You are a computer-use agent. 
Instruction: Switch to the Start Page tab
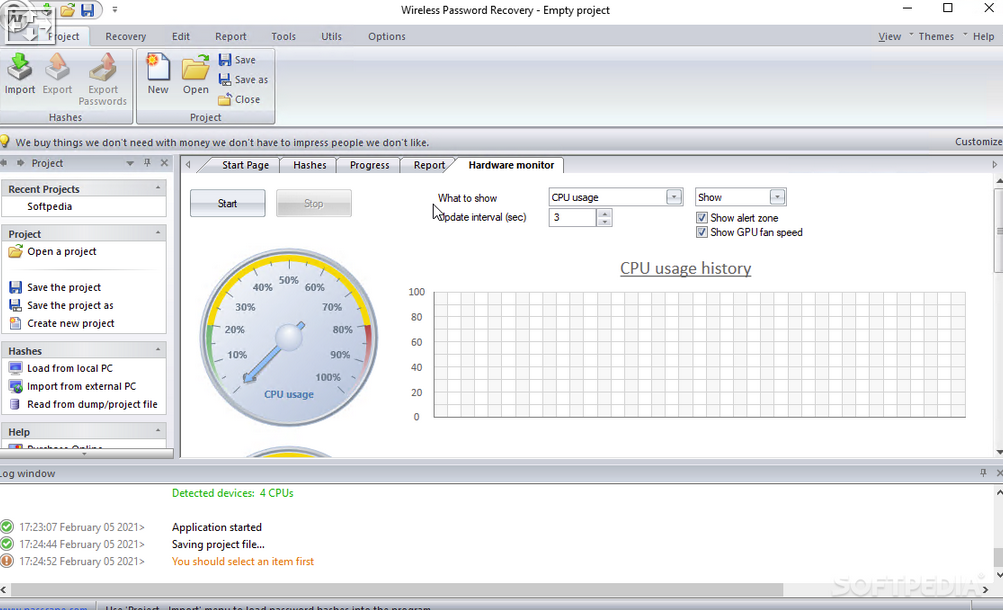[245, 165]
